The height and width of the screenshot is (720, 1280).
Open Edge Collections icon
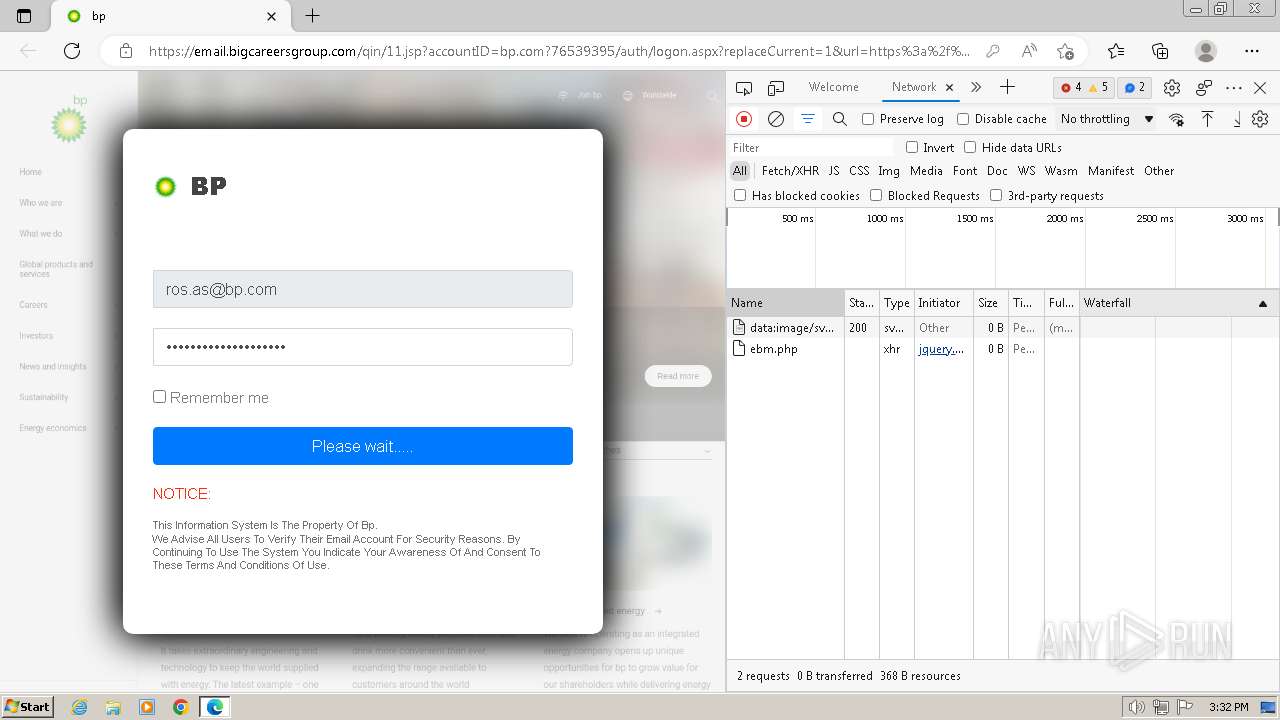click(x=1160, y=51)
